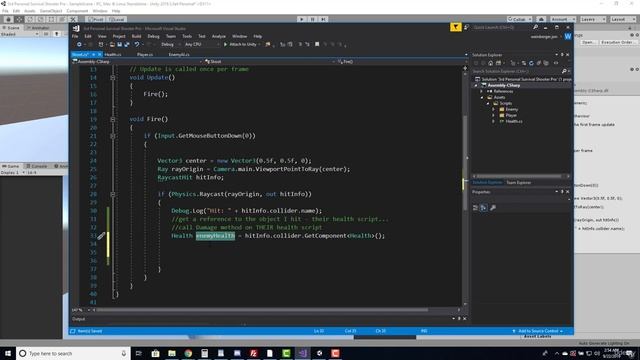Viewport: 640px width, 360px height.
Task: Click Solution Explorer Collapse All icon
Action: [x=539, y=63]
